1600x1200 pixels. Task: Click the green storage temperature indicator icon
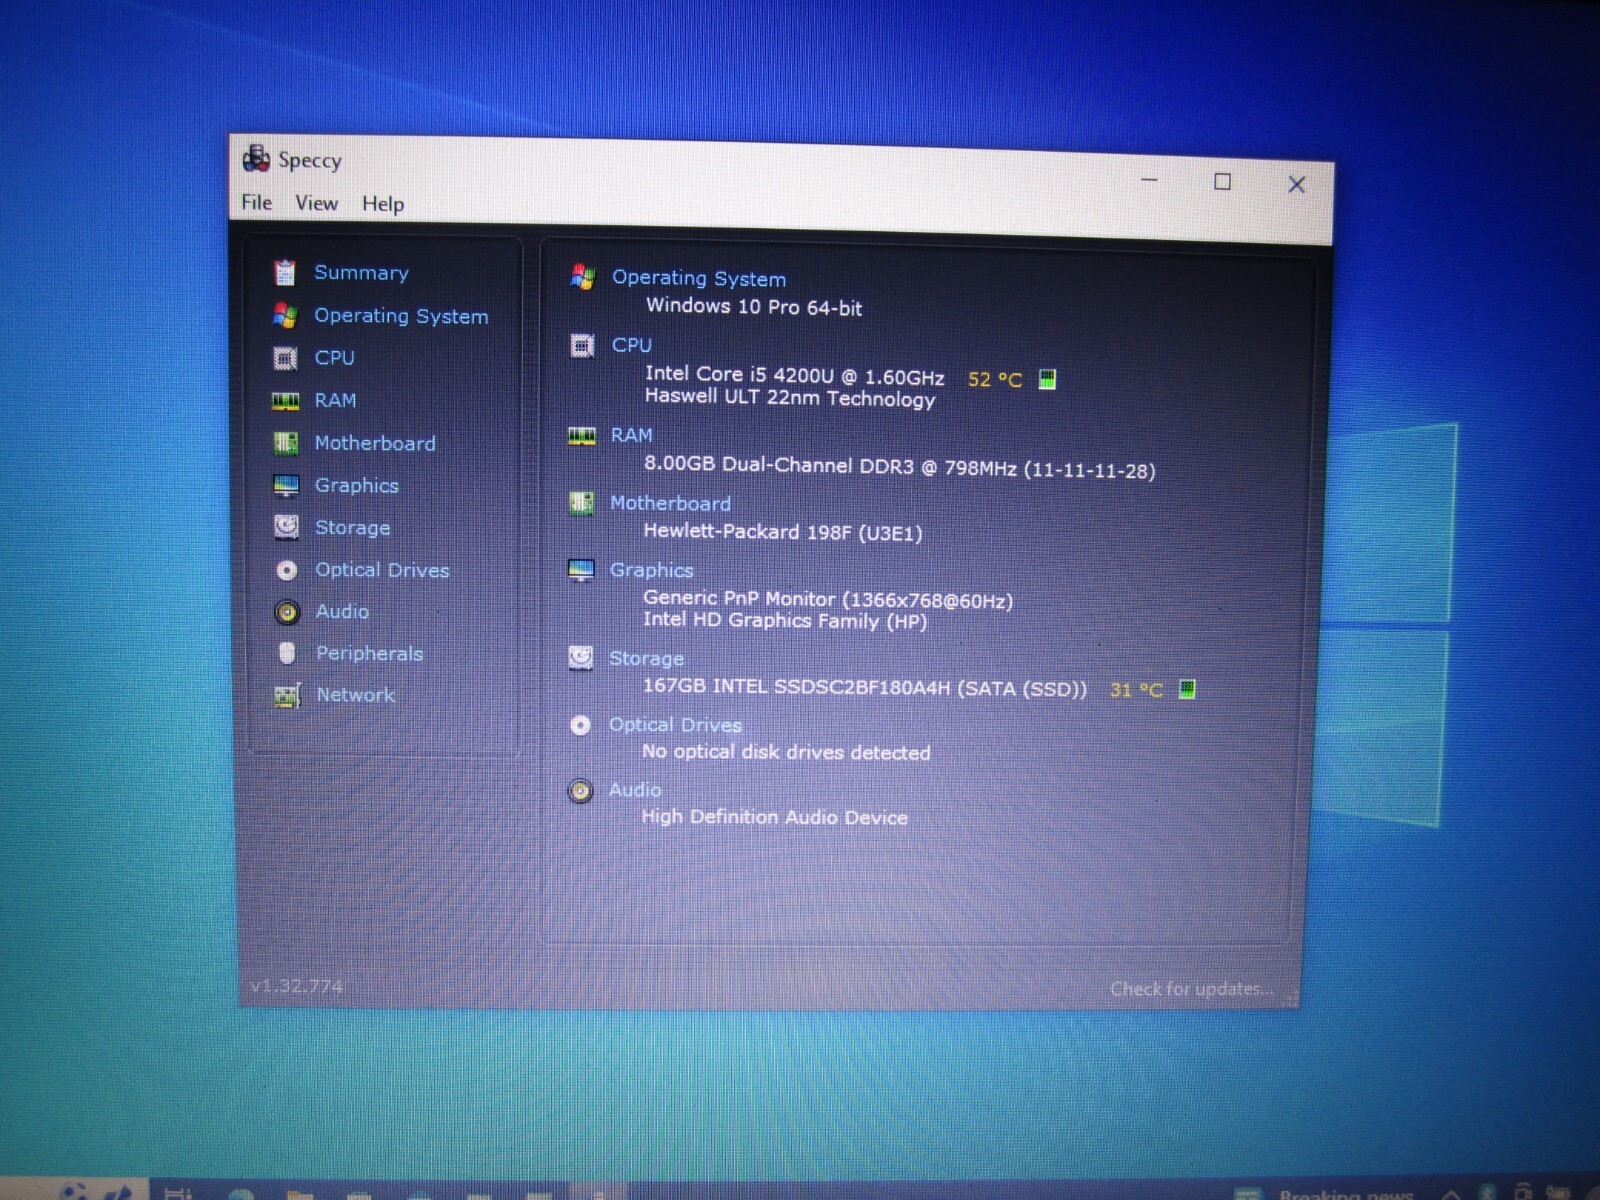click(x=1187, y=689)
